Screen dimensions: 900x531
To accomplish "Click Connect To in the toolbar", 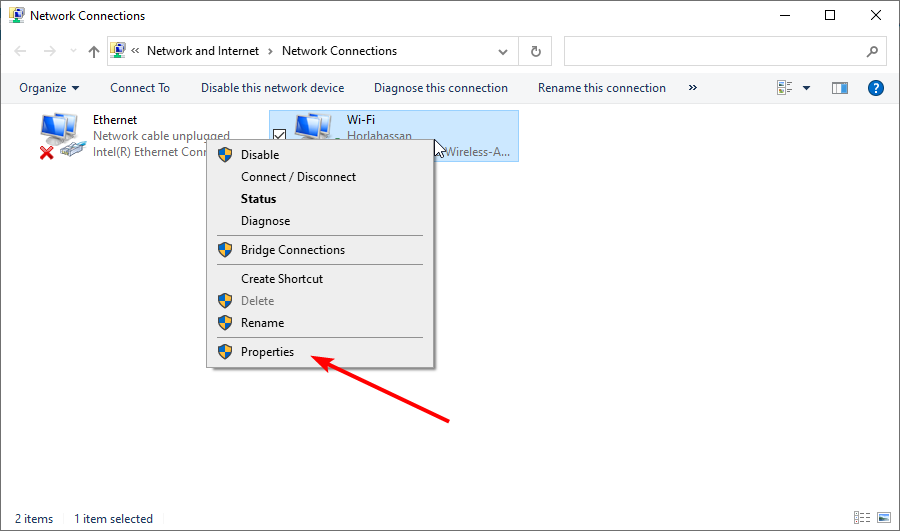I will (140, 88).
